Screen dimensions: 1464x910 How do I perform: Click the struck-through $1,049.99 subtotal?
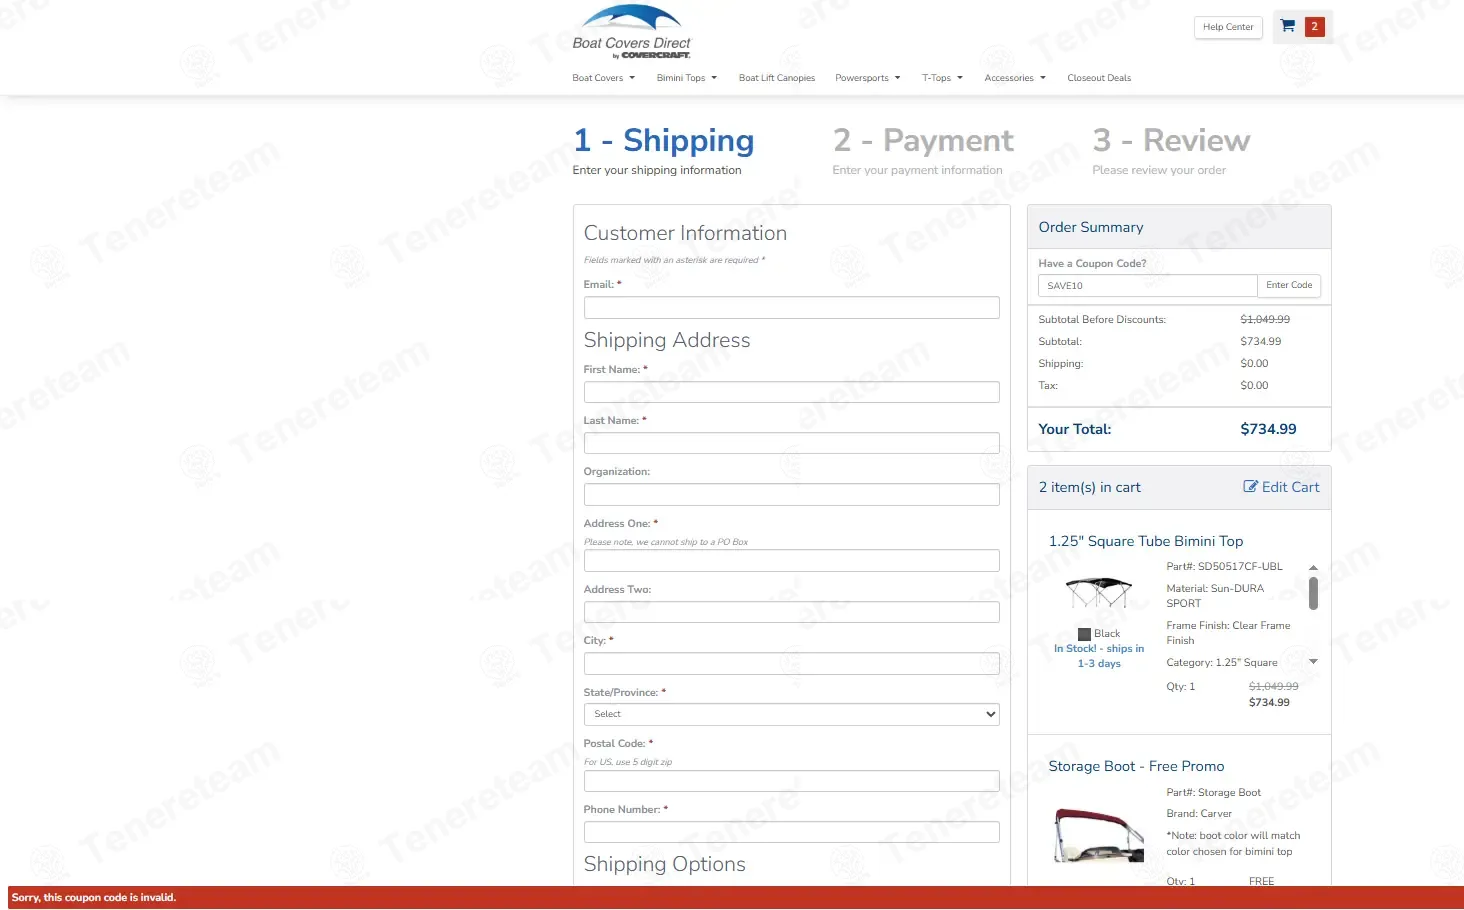tap(1265, 320)
